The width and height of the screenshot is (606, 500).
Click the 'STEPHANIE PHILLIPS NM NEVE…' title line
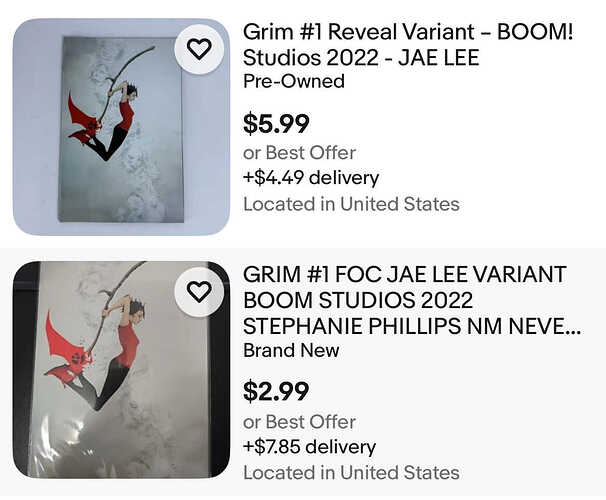[411, 326]
